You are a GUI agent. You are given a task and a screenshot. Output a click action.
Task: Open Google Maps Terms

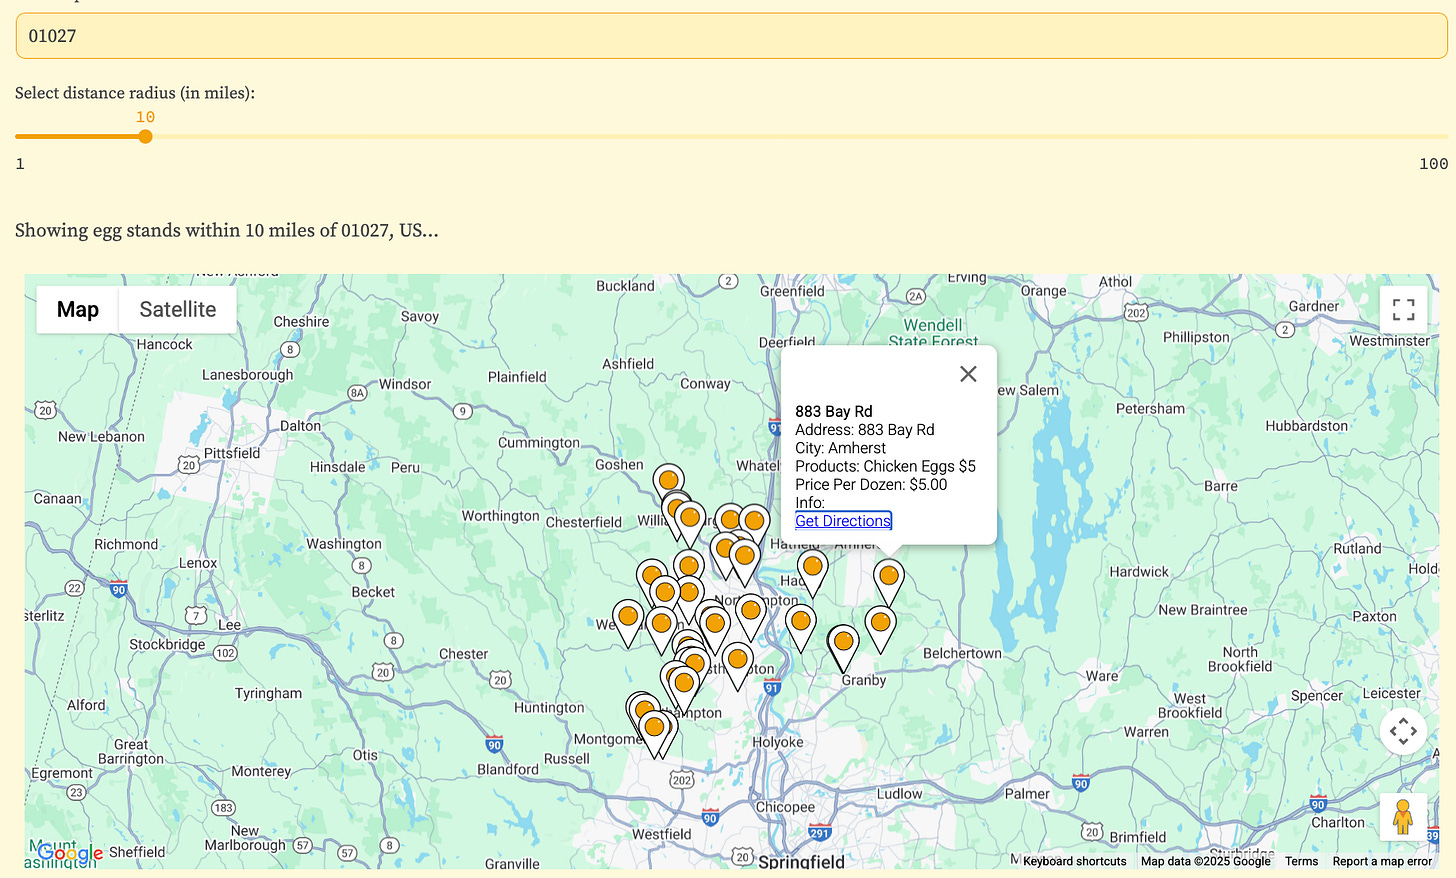[x=1301, y=861]
